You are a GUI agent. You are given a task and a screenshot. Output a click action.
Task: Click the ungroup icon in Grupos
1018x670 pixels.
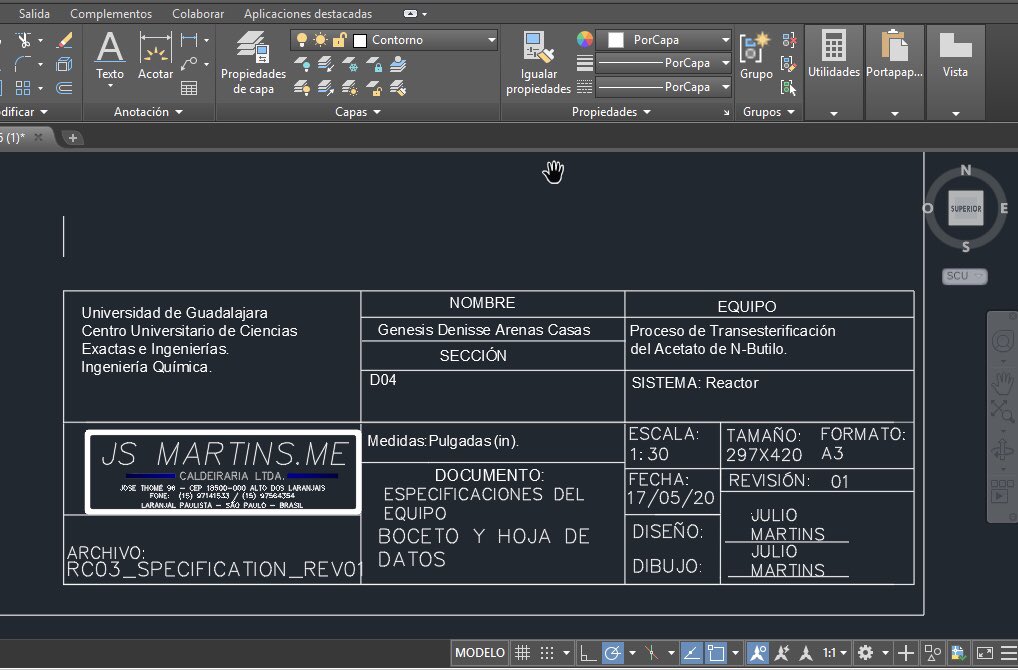point(789,40)
